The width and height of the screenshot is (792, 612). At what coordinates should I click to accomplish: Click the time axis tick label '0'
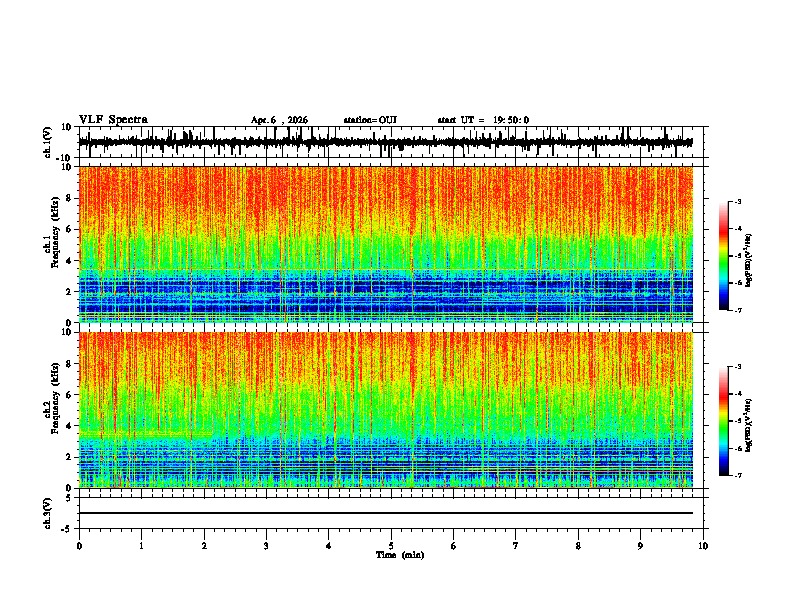click(x=79, y=546)
